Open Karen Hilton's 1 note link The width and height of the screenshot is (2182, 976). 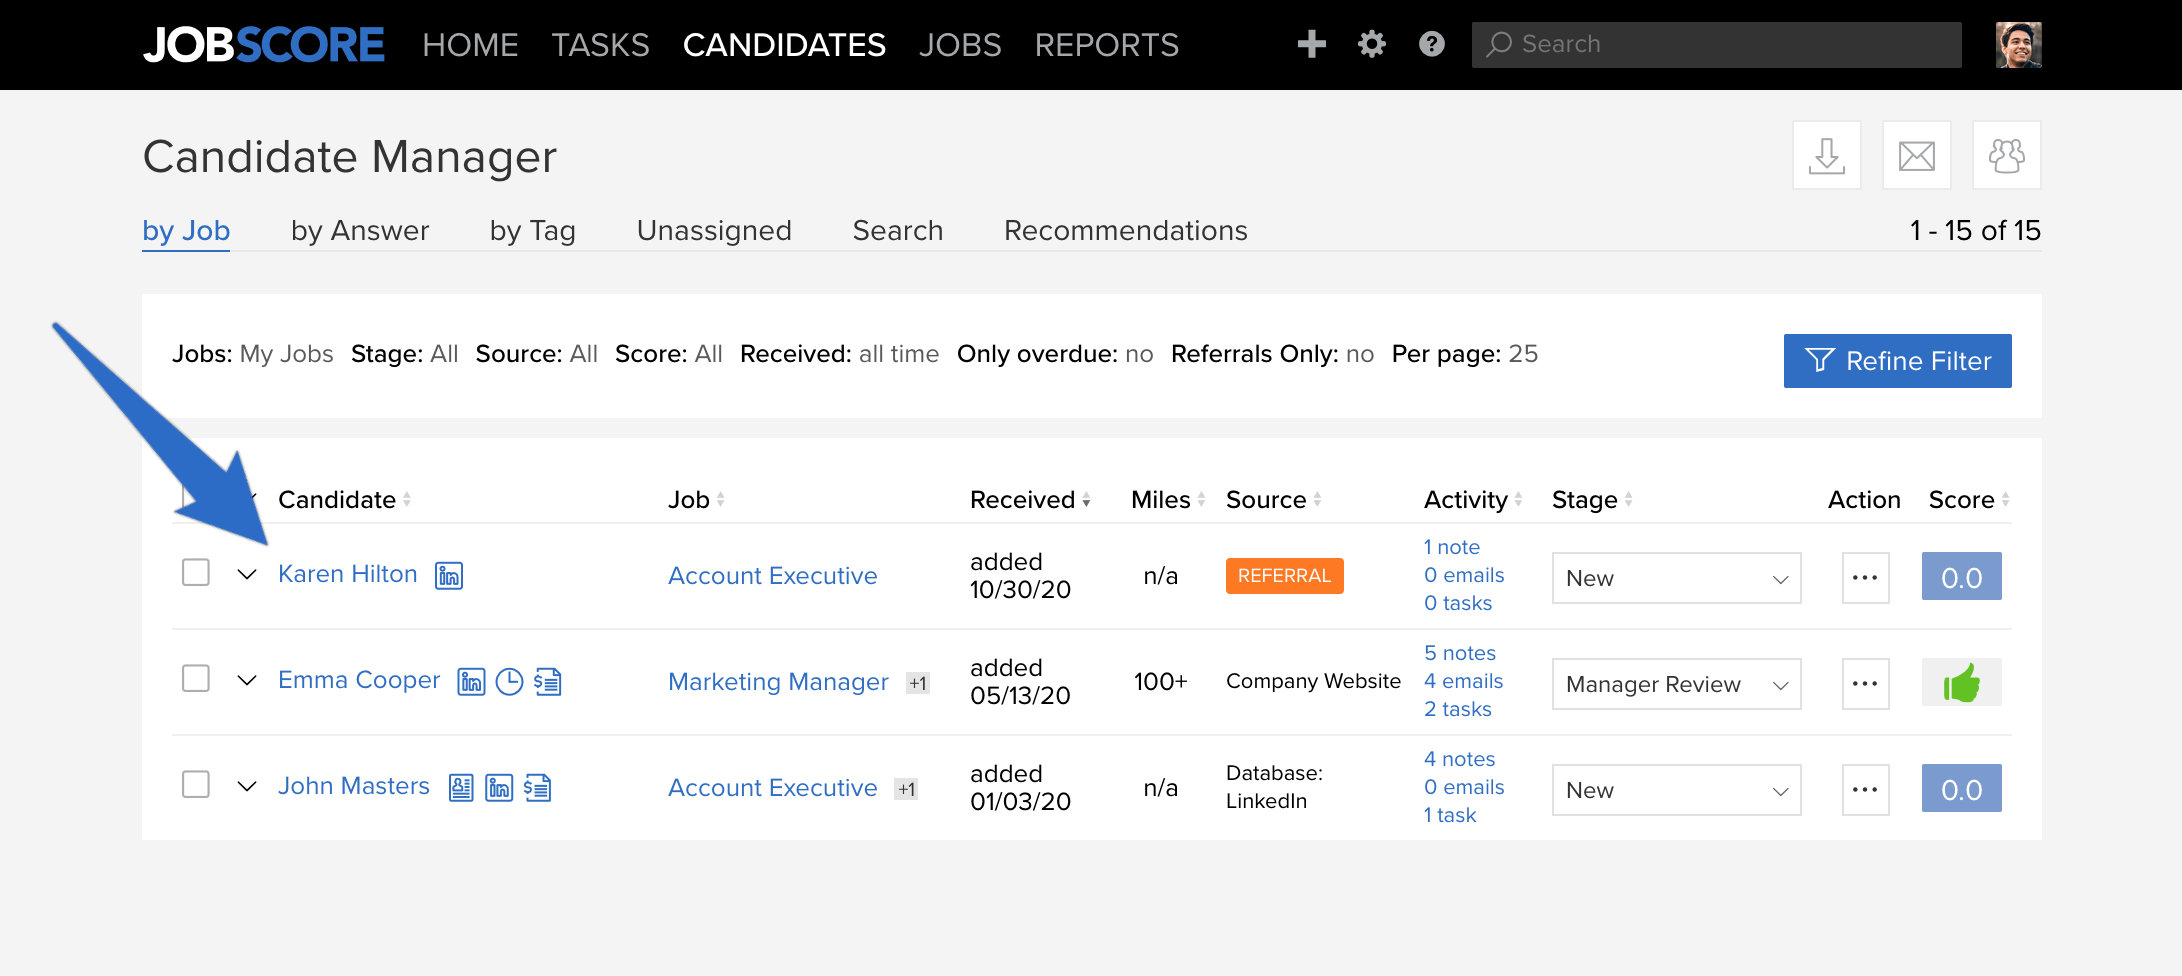point(1452,547)
